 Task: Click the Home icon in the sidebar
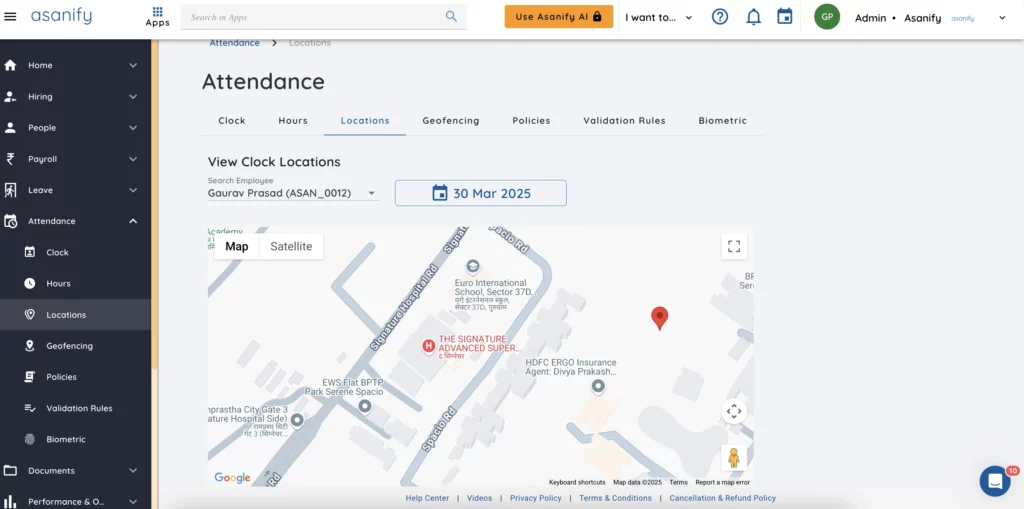tap(10, 65)
